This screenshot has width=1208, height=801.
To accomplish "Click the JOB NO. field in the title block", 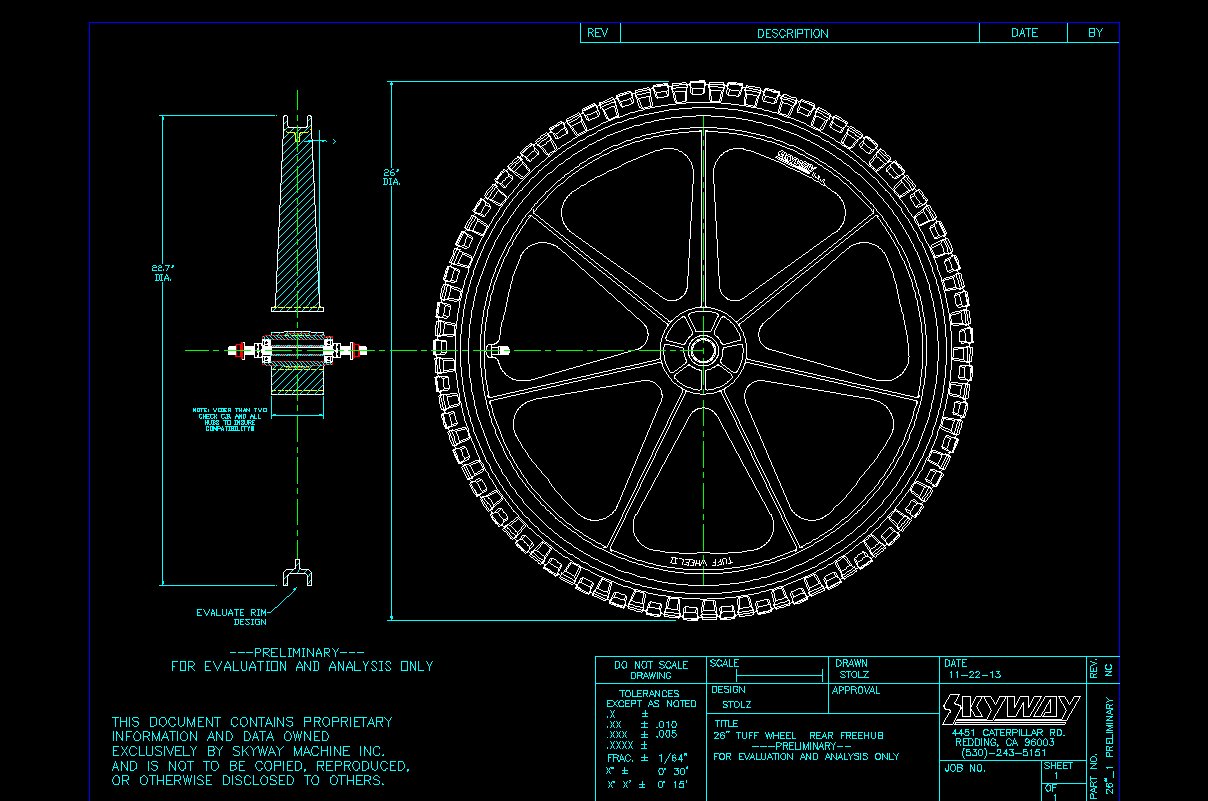I will pos(965,769).
